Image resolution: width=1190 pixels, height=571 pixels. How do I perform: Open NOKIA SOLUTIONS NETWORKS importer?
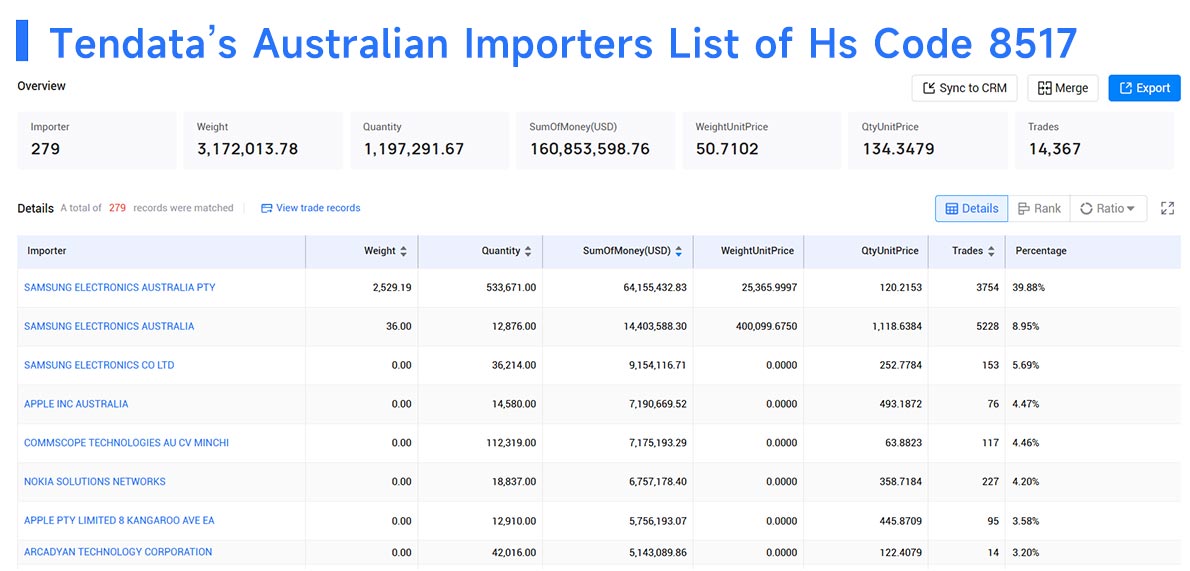point(95,481)
